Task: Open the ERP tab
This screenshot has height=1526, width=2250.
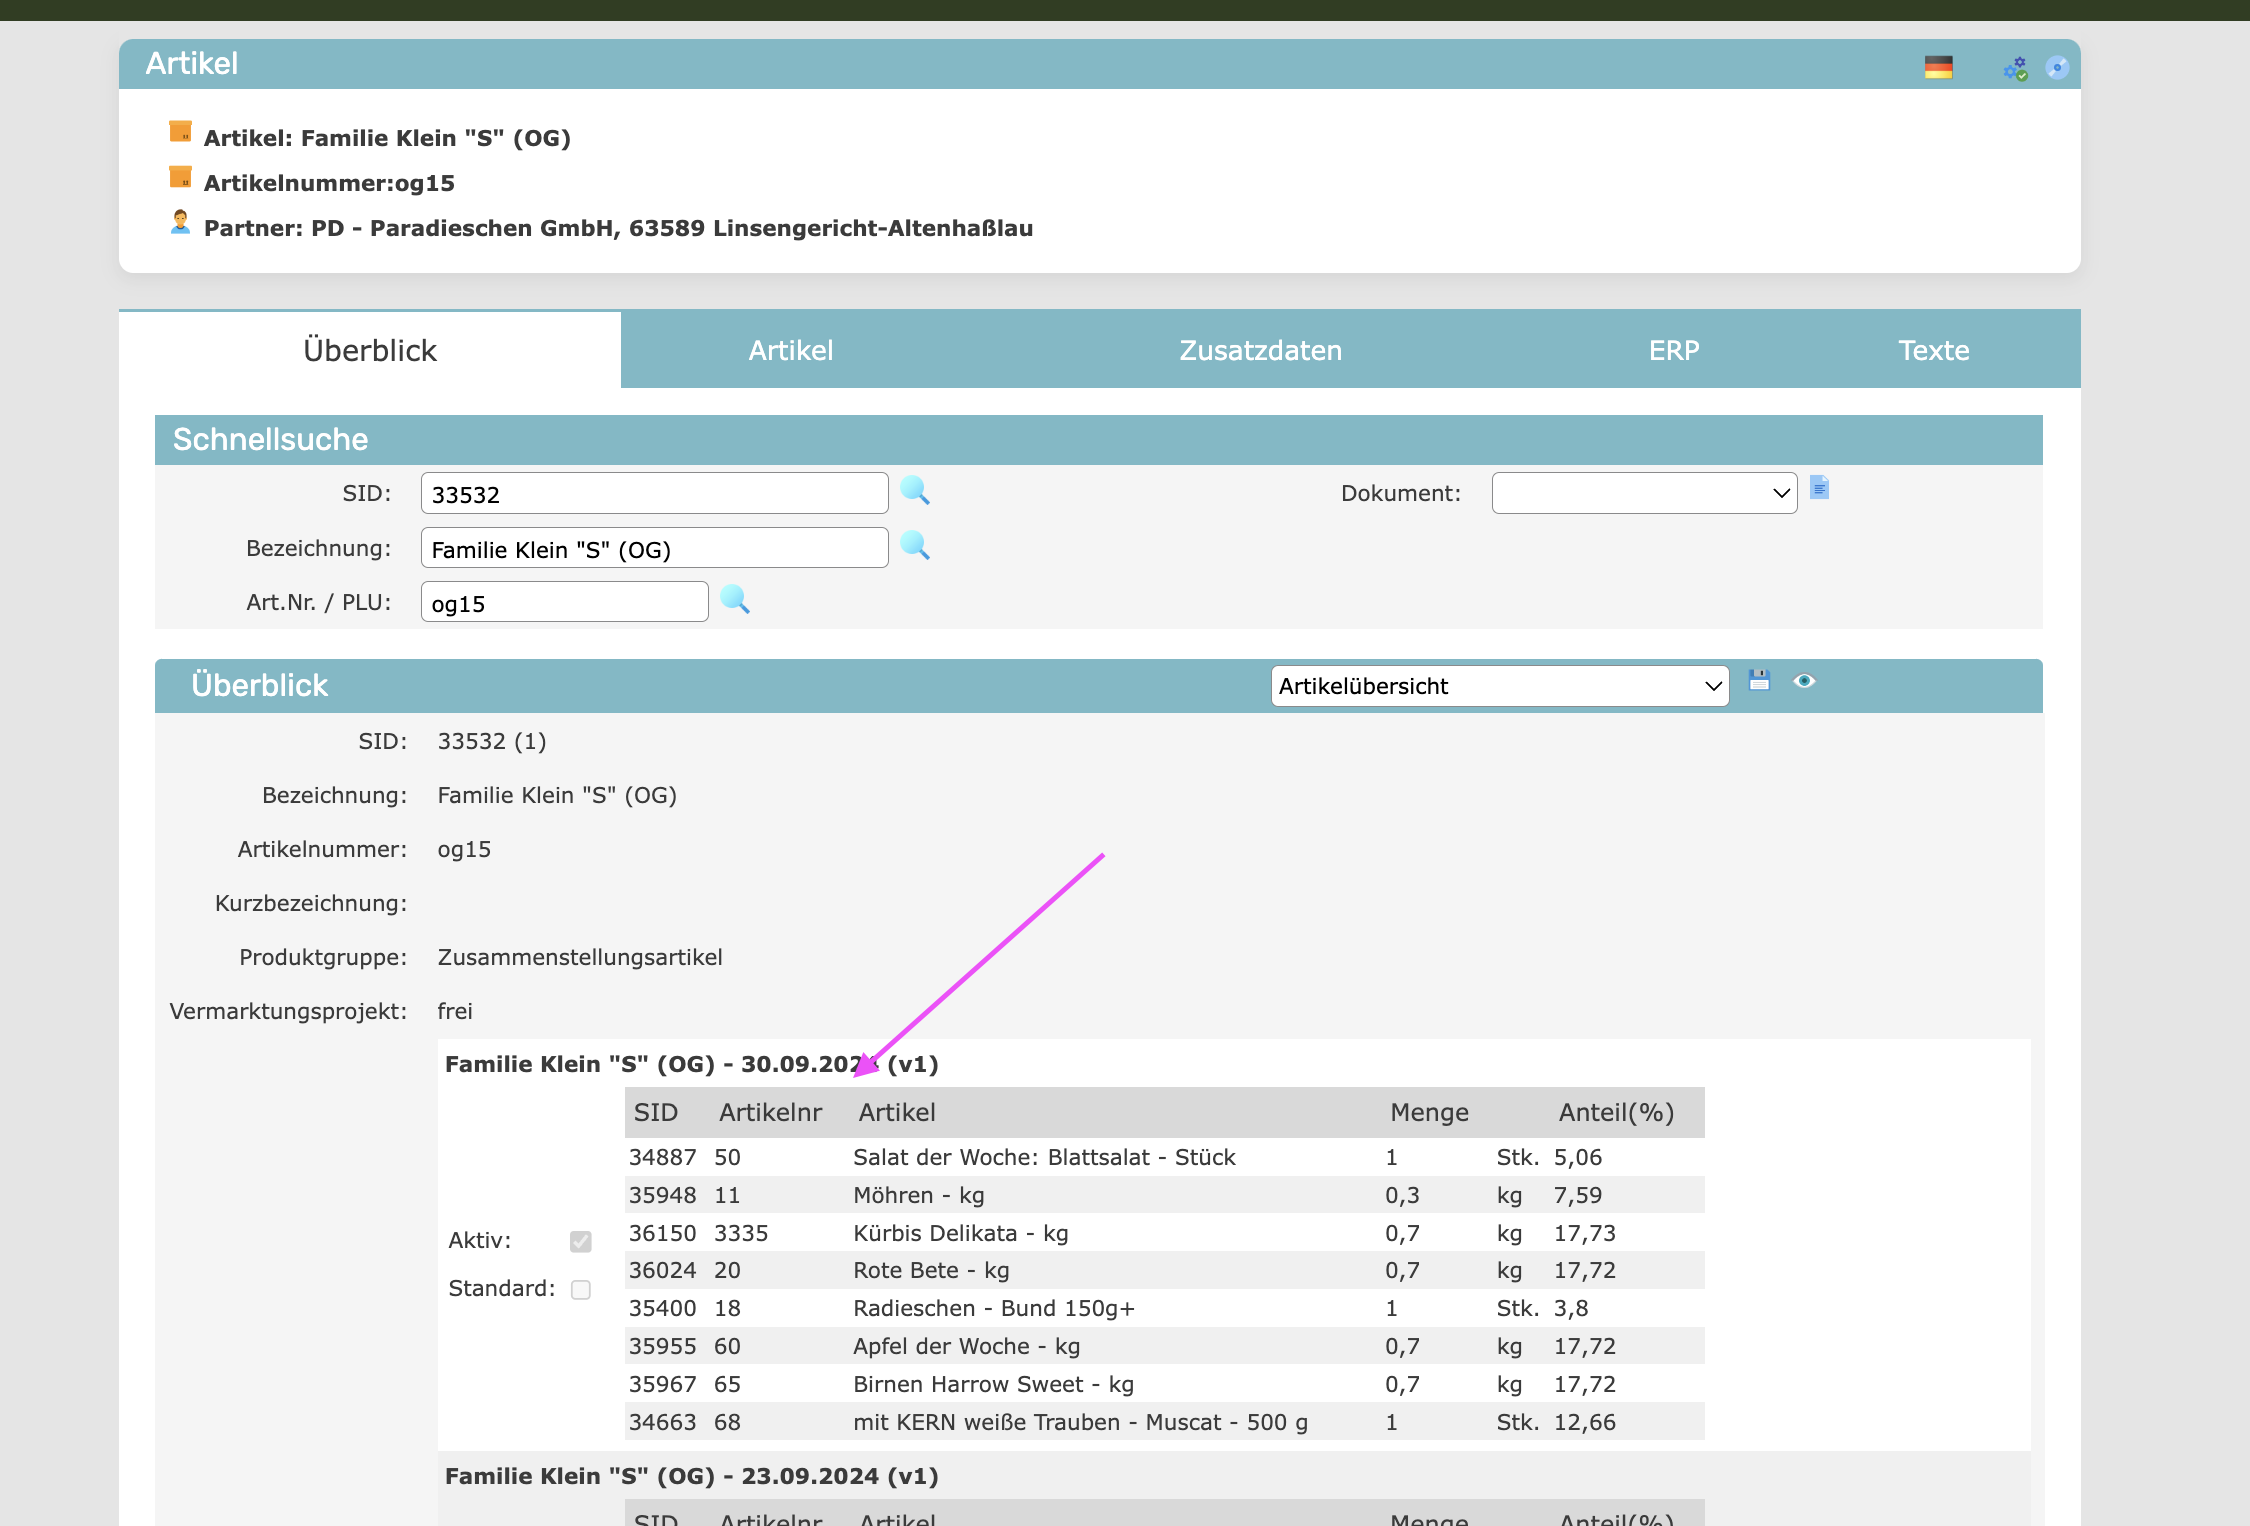Action: pos(1673,350)
